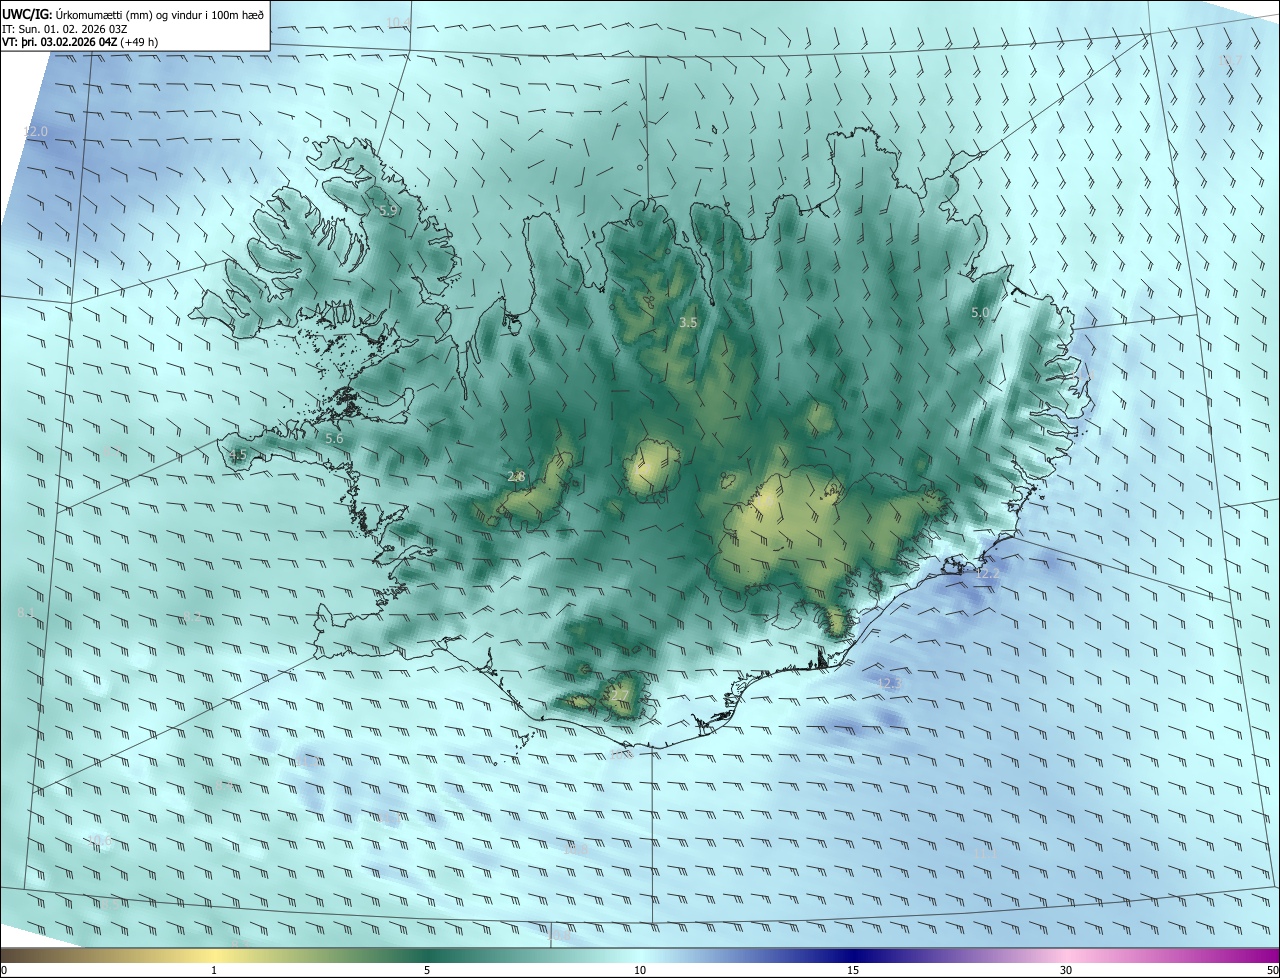1280x978 pixels.
Task: Click the colorbar tick label '30'
Action: tap(1066, 971)
